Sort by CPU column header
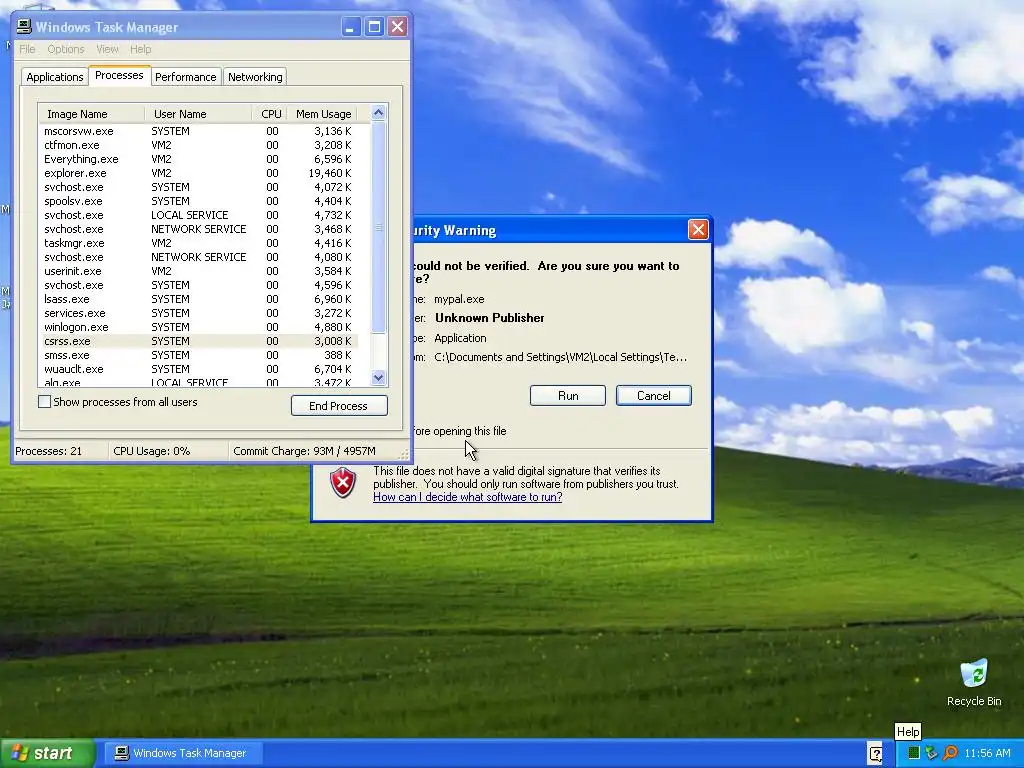This screenshot has width=1024, height=768. 271,114
